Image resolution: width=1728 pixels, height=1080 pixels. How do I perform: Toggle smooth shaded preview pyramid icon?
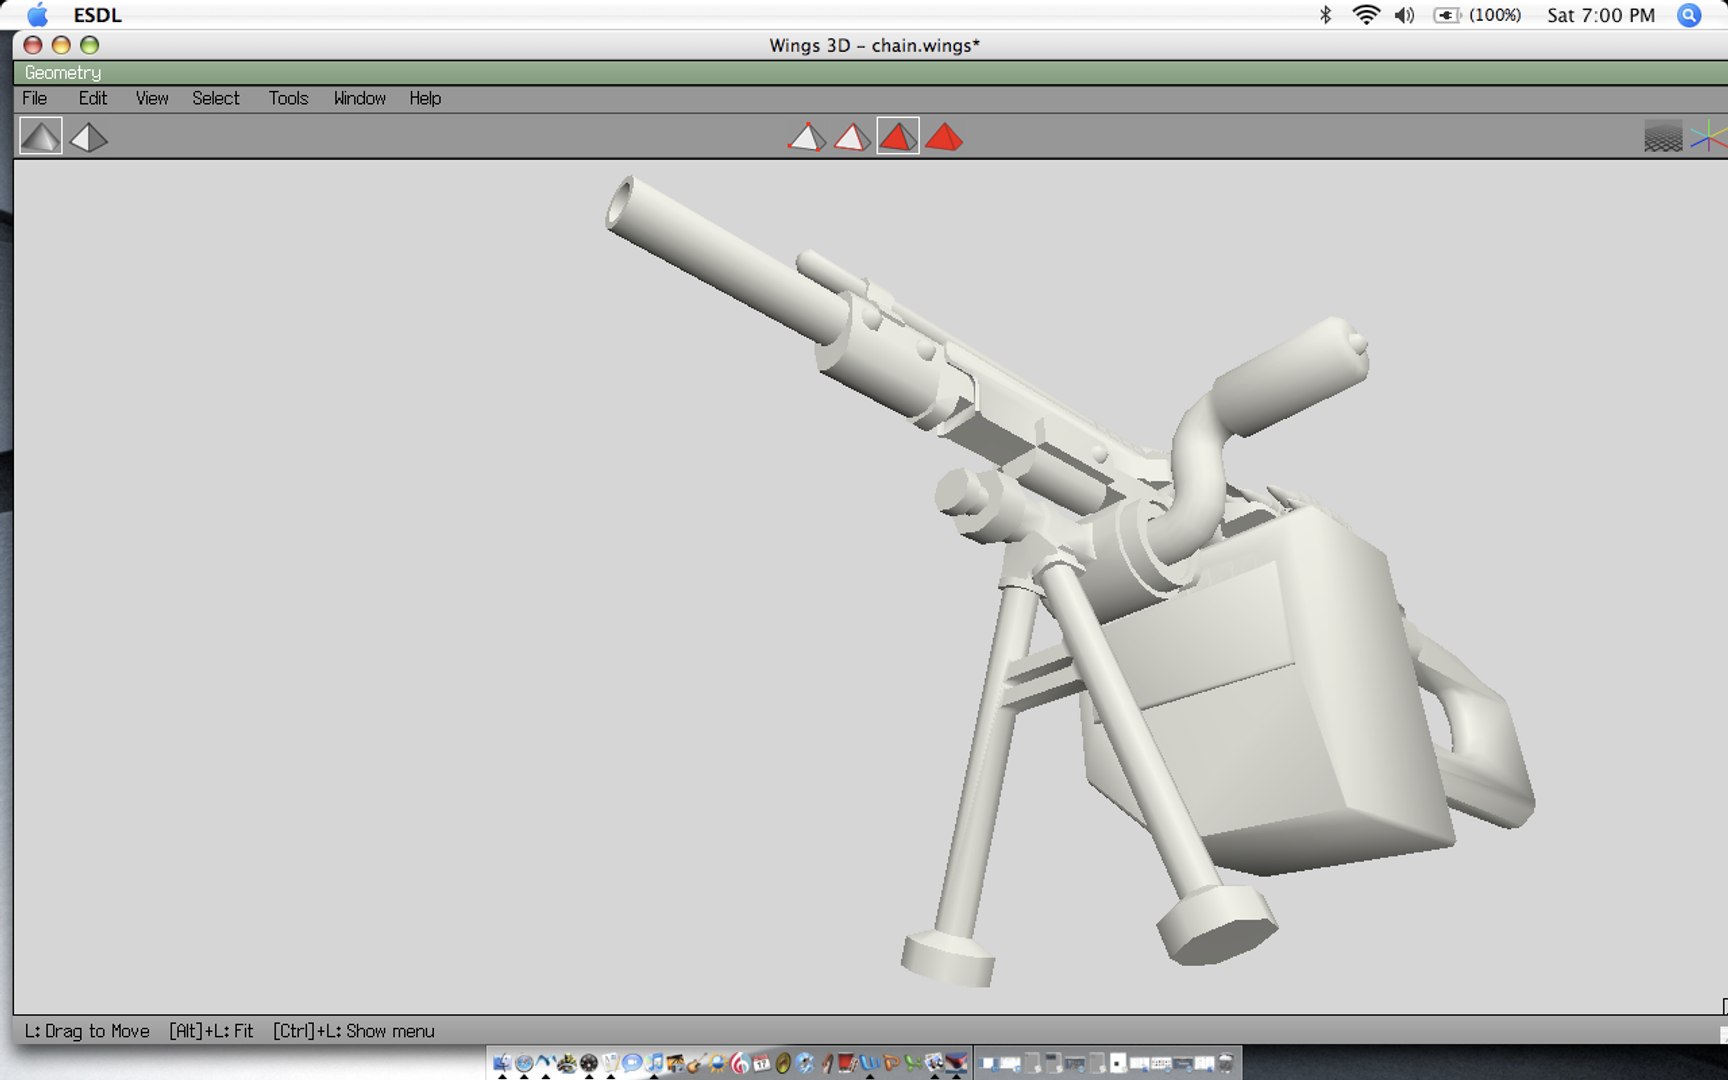click(x=41, y=136)
